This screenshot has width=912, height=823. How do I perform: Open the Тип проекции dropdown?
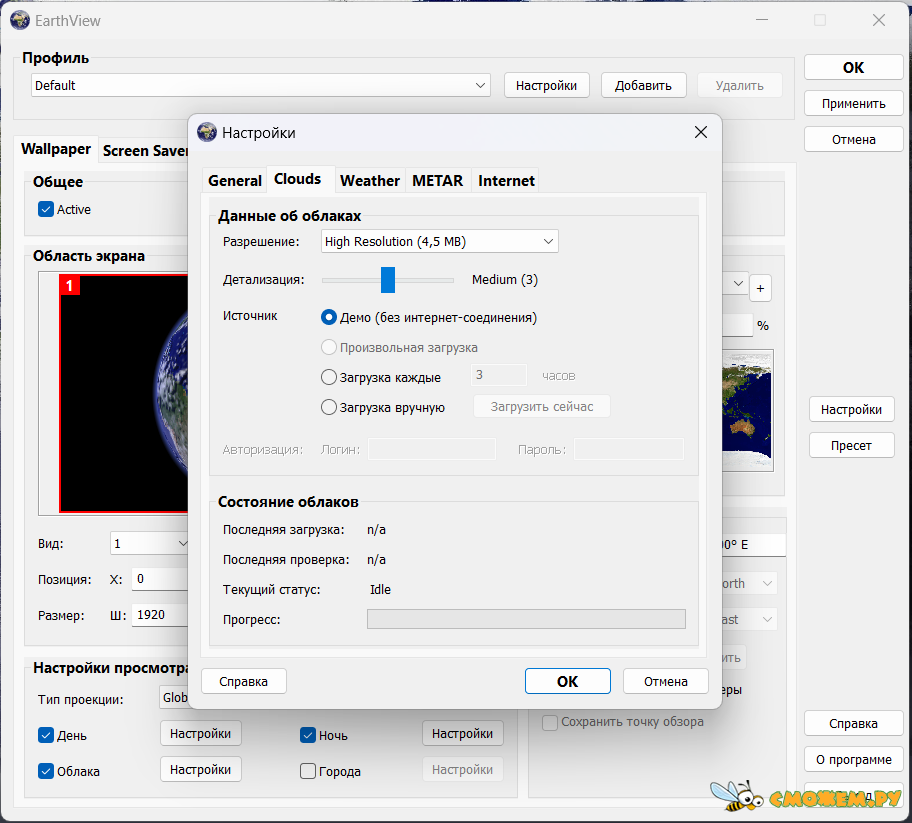click(x=174, y=697)
